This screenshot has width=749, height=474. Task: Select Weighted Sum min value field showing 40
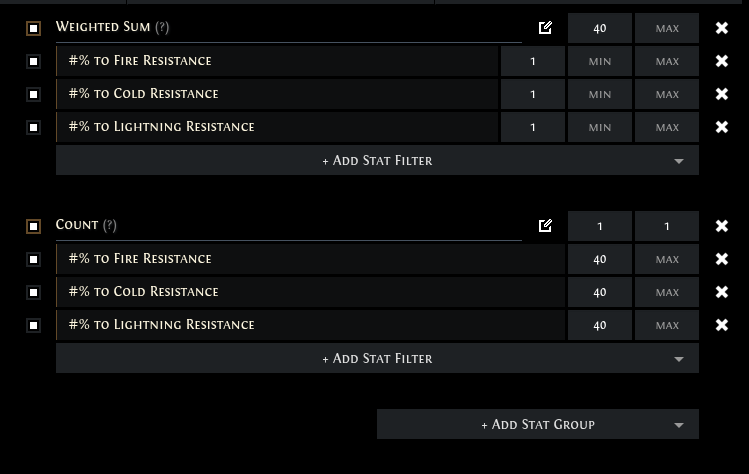pos(600,28)
